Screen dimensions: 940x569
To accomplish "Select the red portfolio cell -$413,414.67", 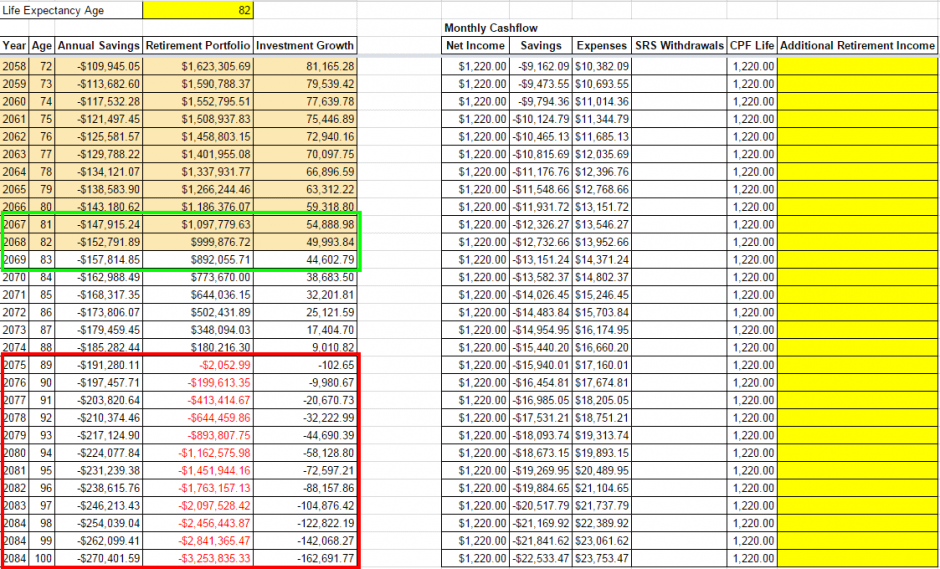I will 198,401.
